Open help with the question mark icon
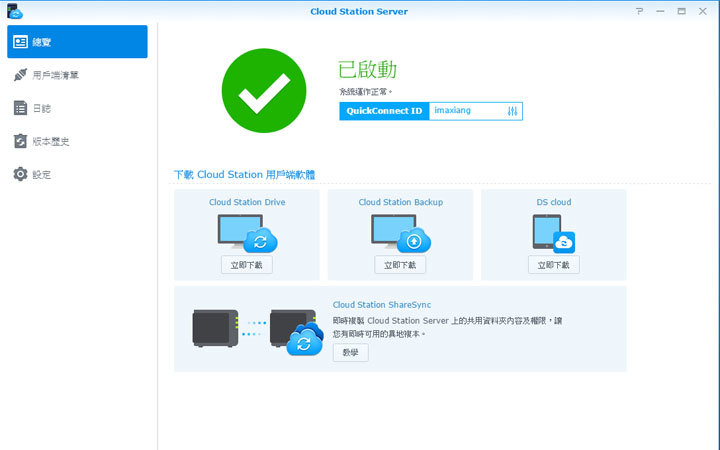 tap(639, 11)
